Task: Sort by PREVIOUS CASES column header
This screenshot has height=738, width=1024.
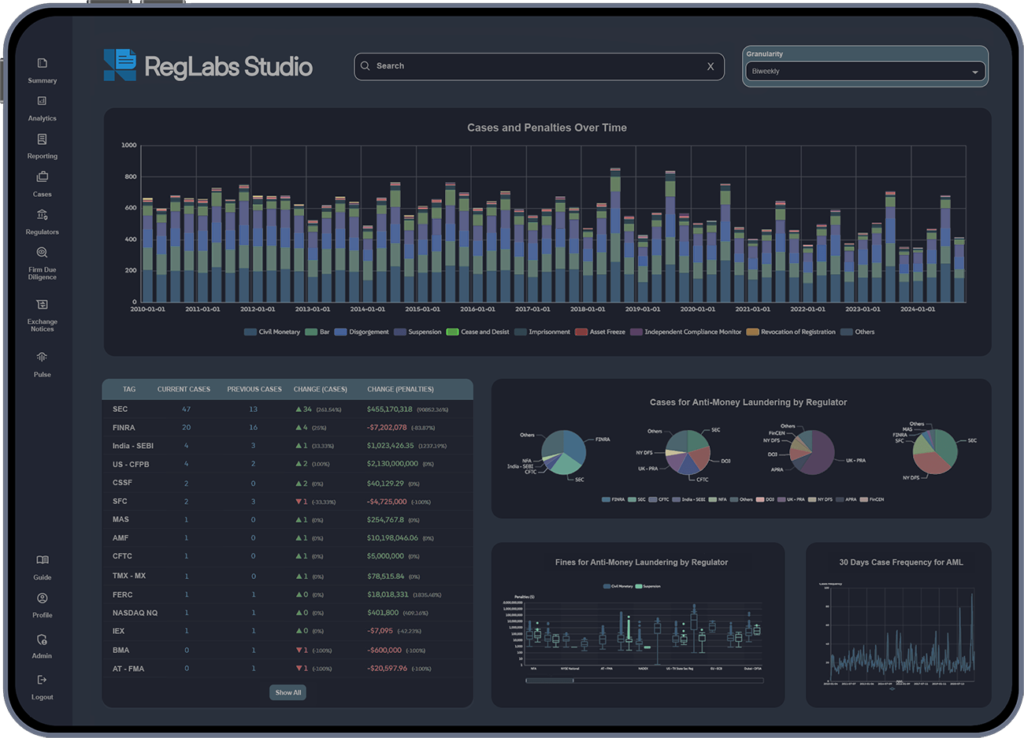Action: [254, 389]
